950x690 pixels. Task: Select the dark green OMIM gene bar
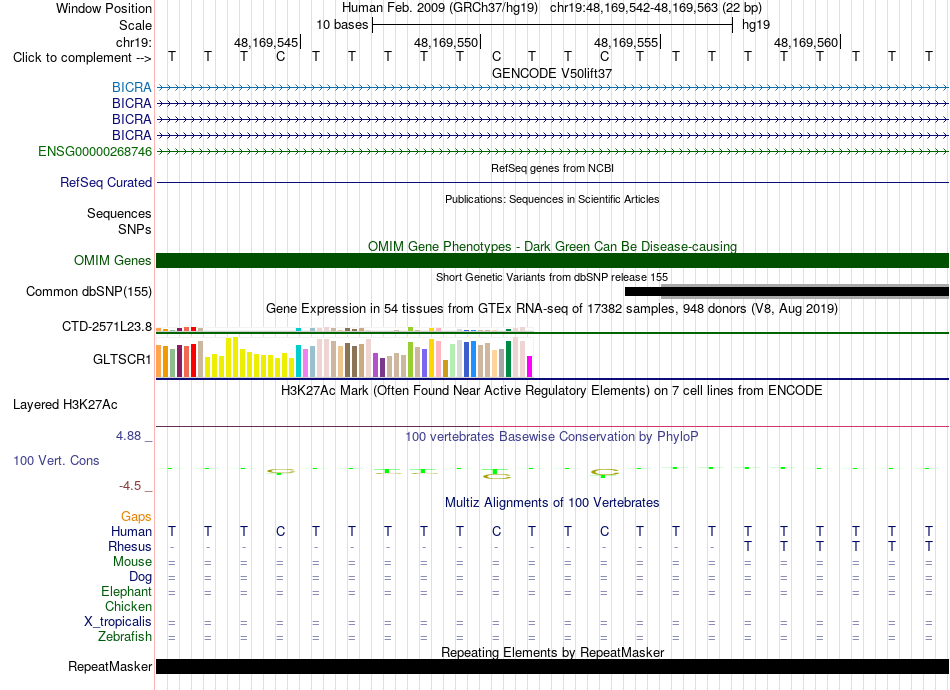click(552, 260)
